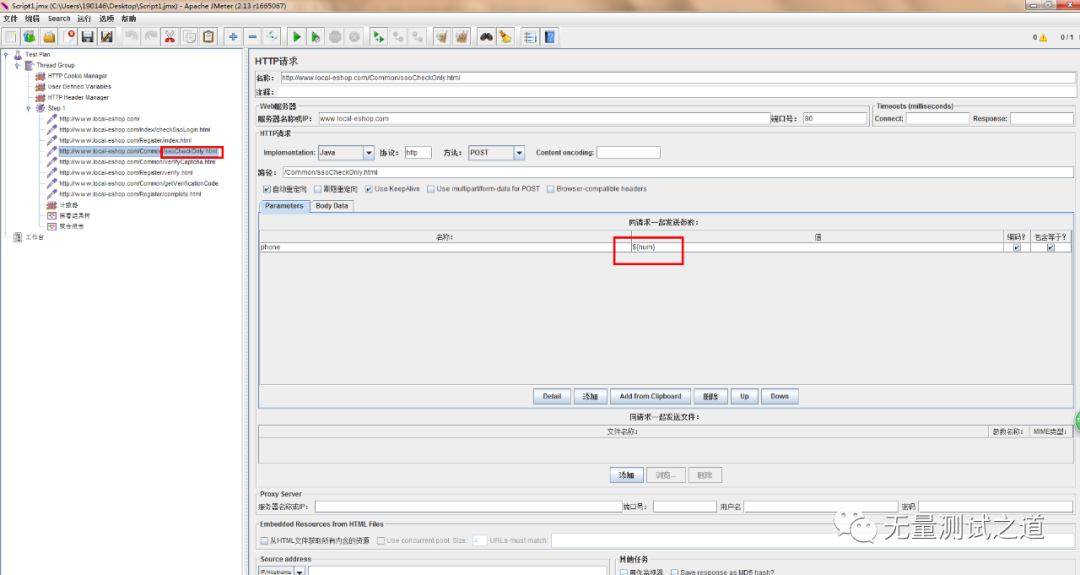Open the Search menu
This screenshot has width=1080, height=575.
(x=59, y=19)
